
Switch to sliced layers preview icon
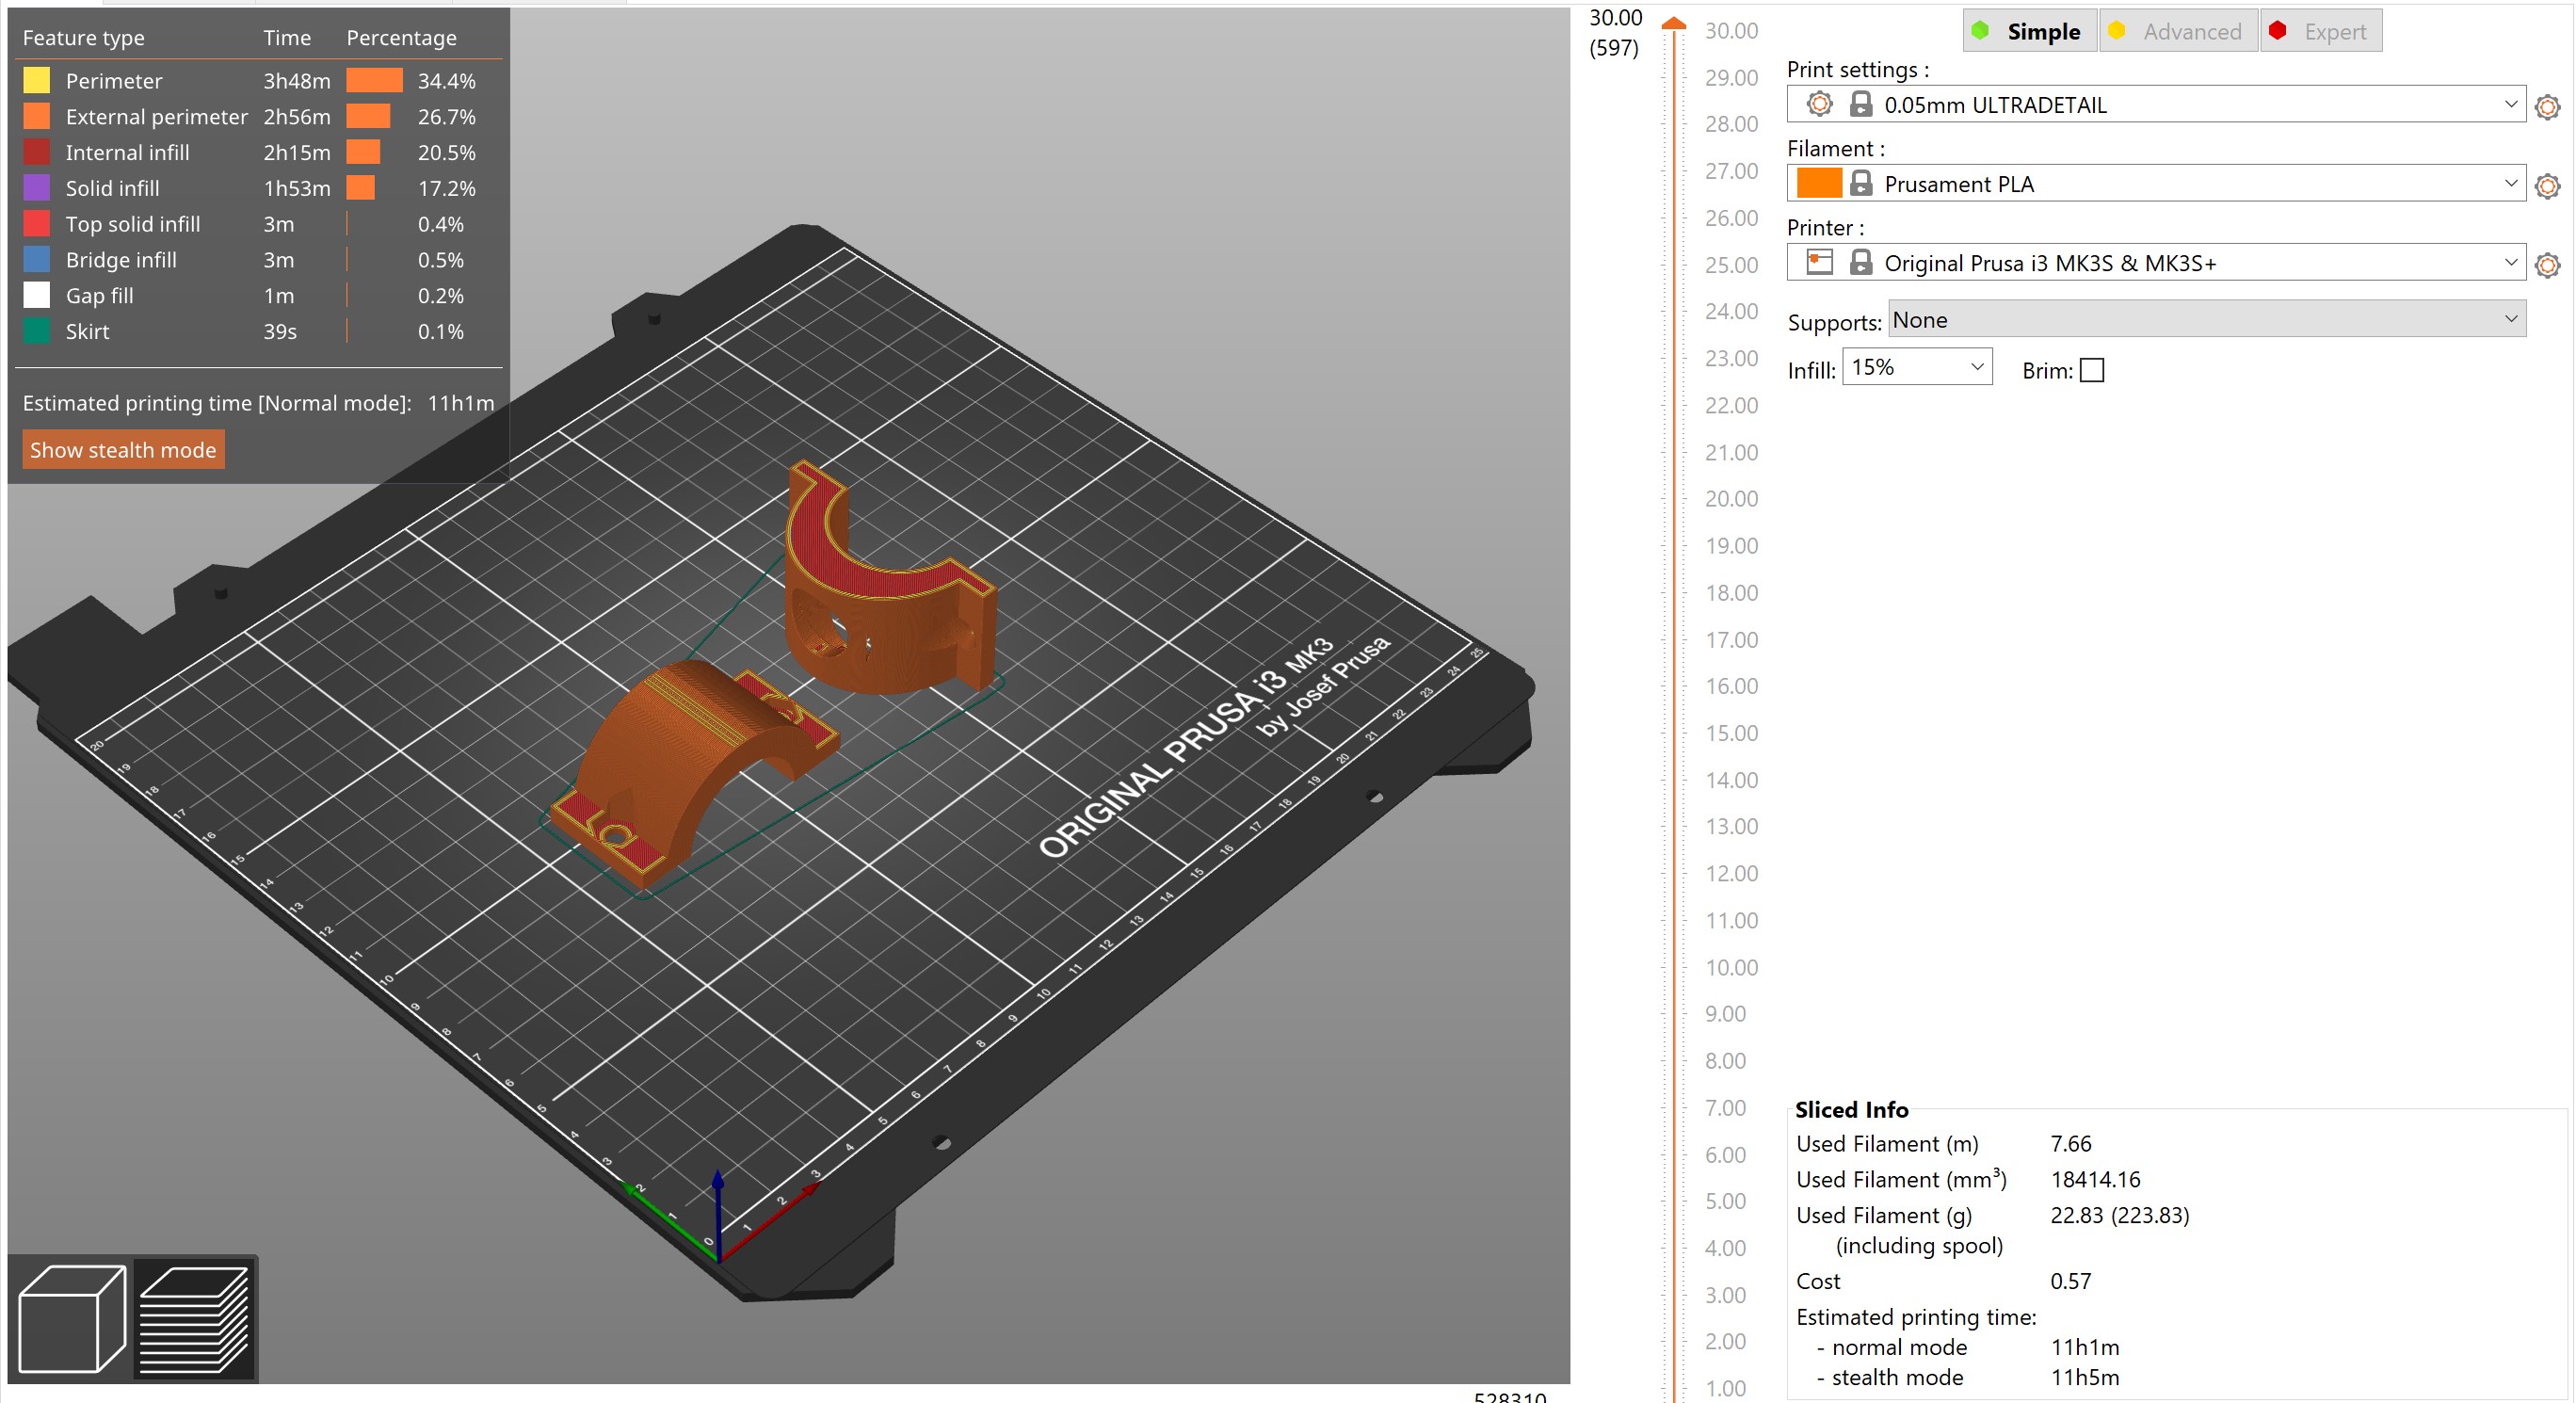coord(194,1319)
